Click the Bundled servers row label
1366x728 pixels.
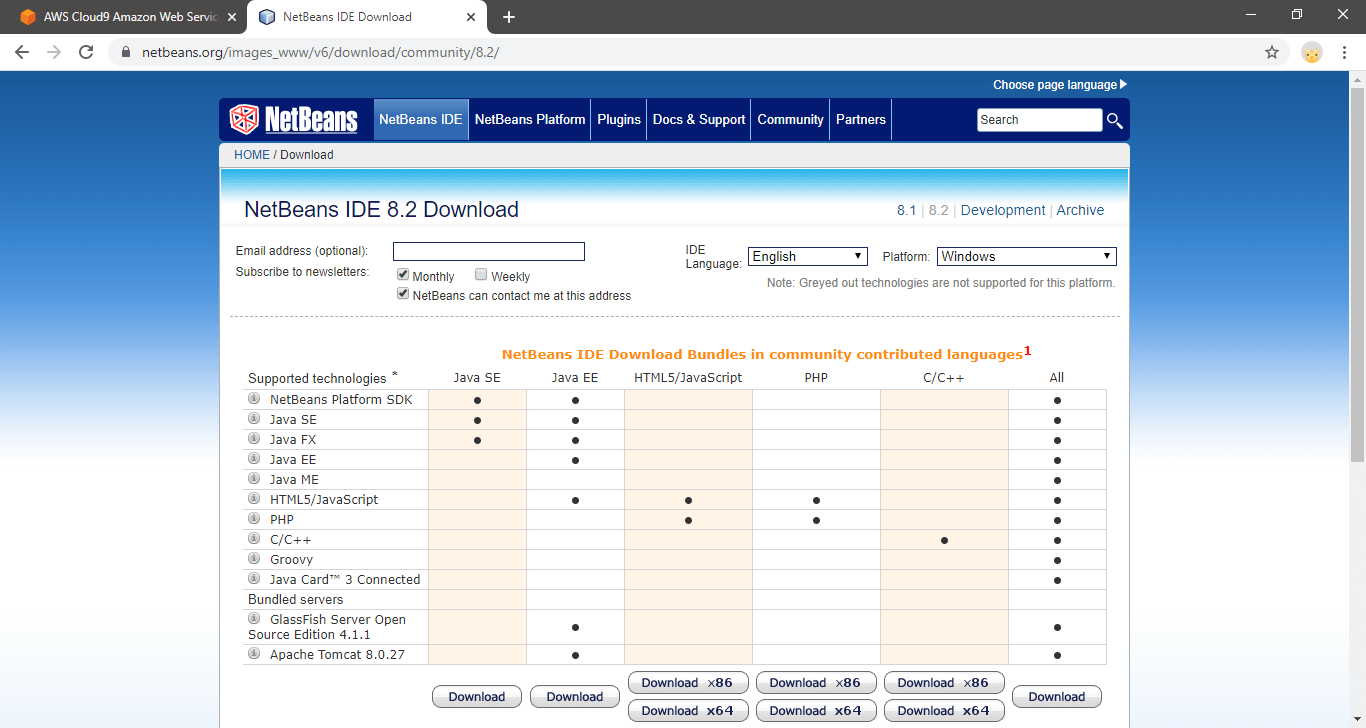(296, 599)
